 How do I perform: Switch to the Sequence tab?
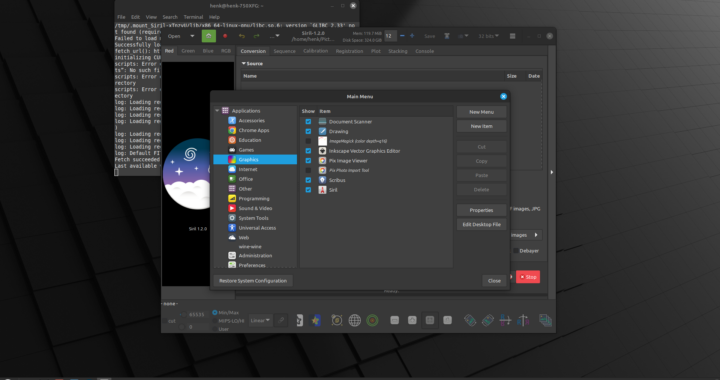(x=284, y=51)
